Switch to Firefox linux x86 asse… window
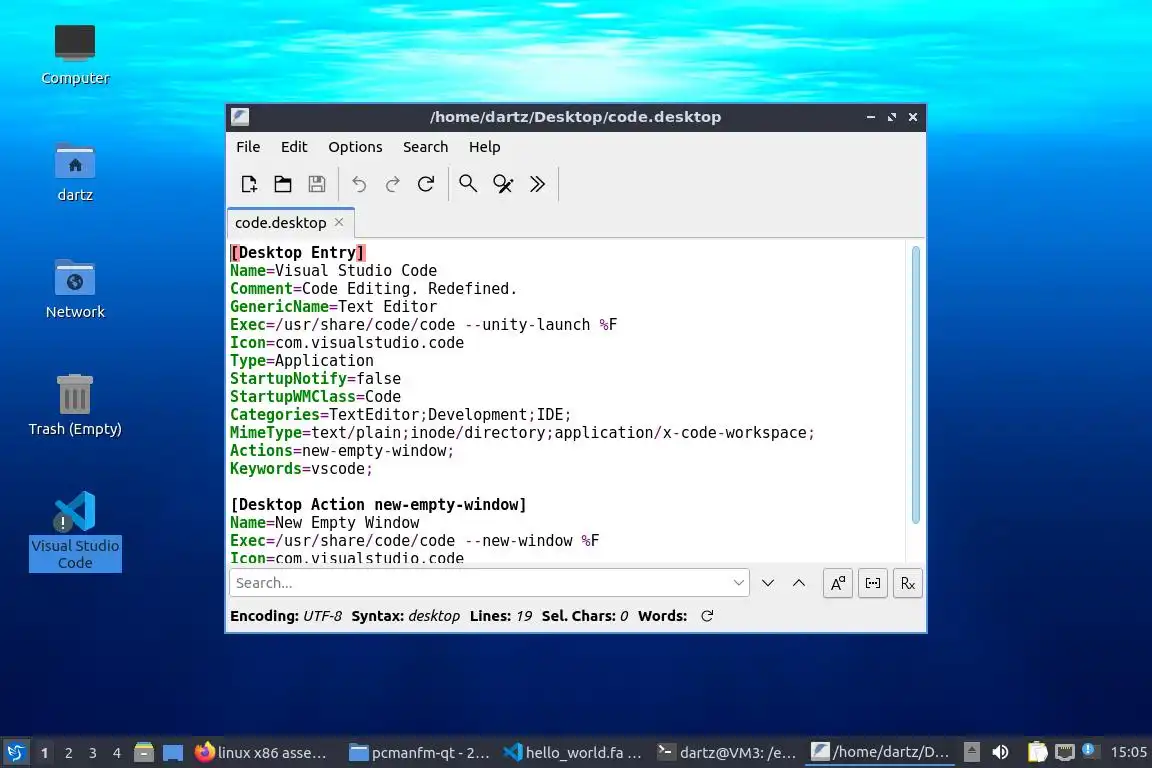Image resolution: width=1152 pixels, height=768 pixels. pos(261,753)
